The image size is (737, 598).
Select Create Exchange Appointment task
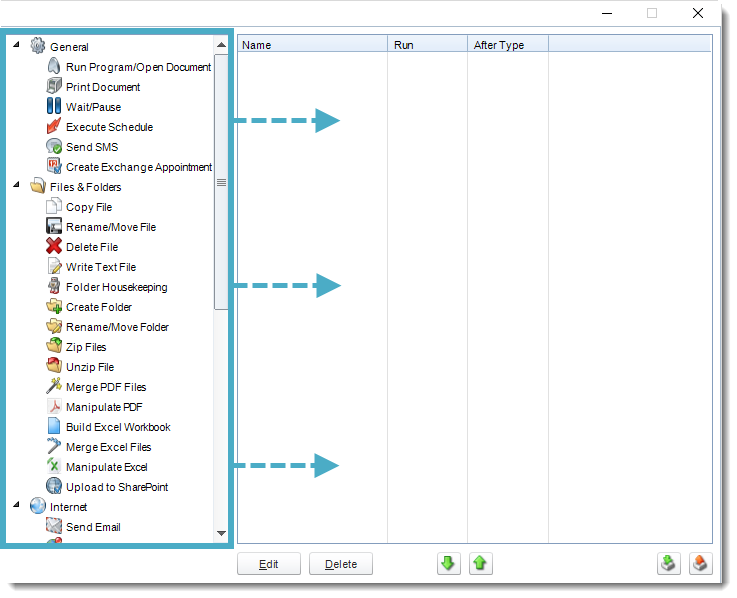pyautogui.click(x=139, y=167)
